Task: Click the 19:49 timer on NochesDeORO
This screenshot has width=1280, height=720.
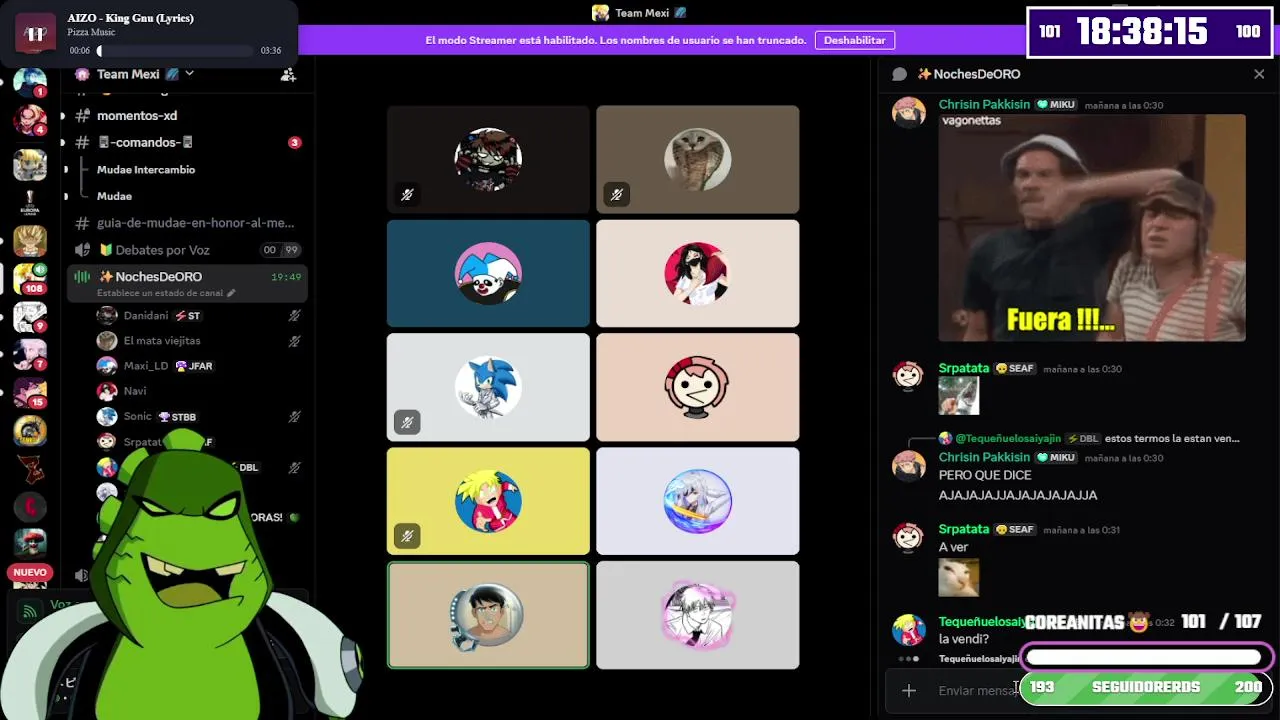Action: click(286, 277)
